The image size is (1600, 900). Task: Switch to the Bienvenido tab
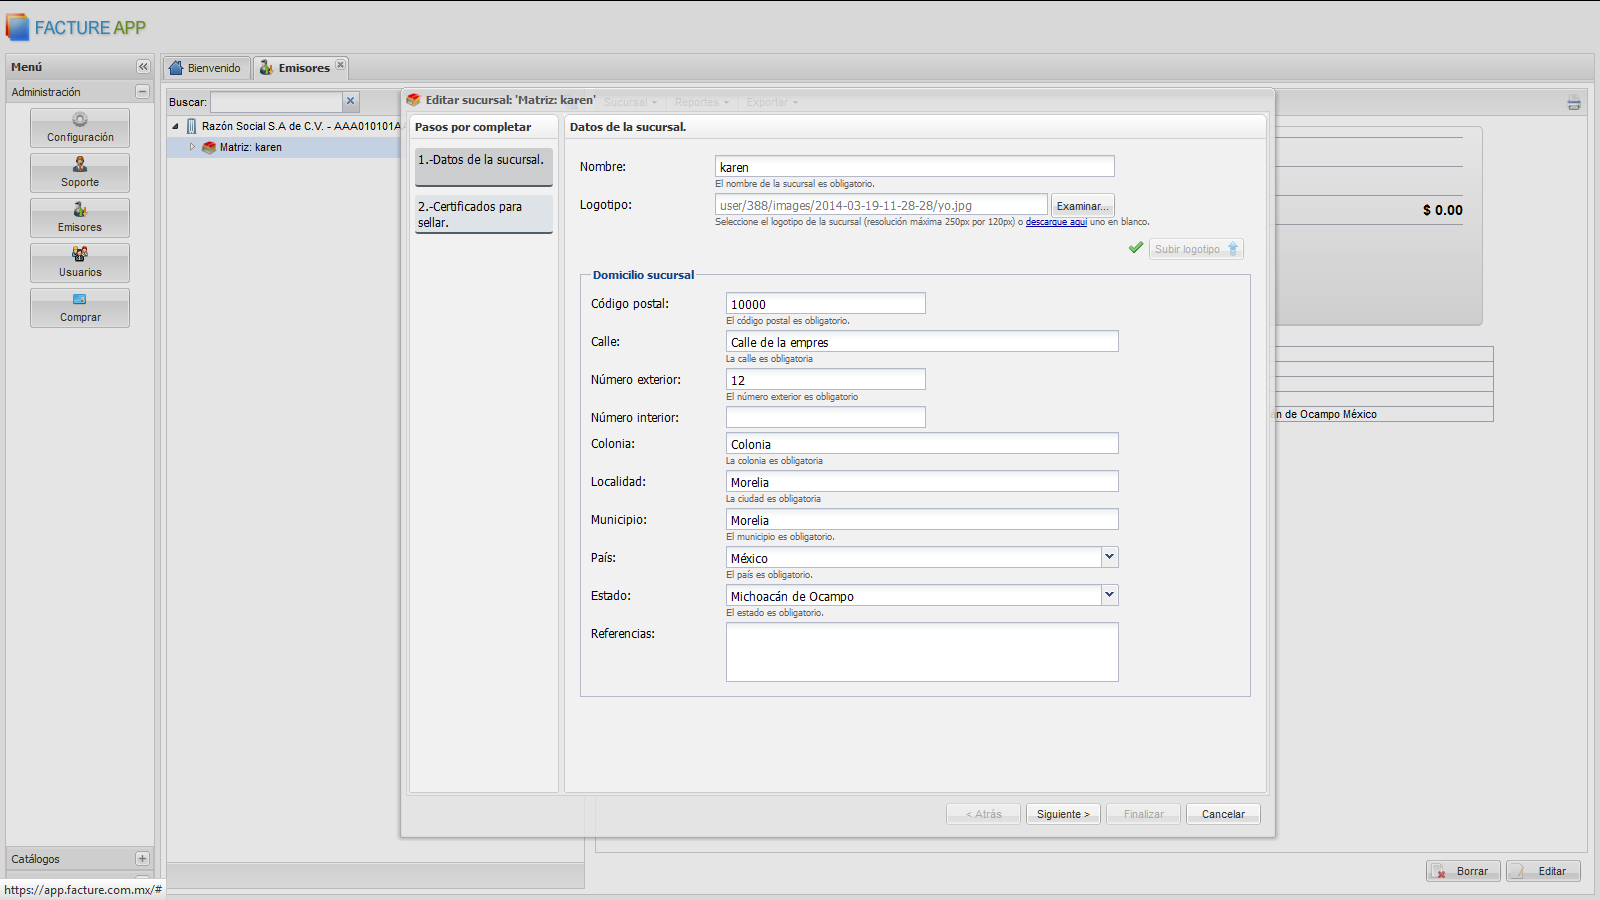(206, 68)
